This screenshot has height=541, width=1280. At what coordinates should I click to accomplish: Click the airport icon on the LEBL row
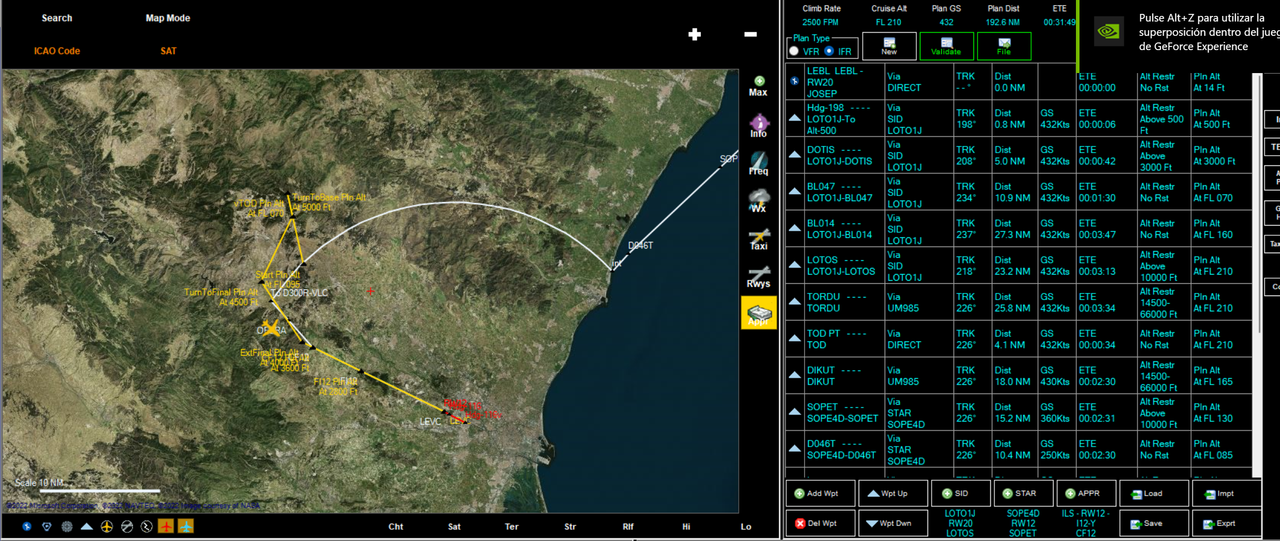pos(795,80)
